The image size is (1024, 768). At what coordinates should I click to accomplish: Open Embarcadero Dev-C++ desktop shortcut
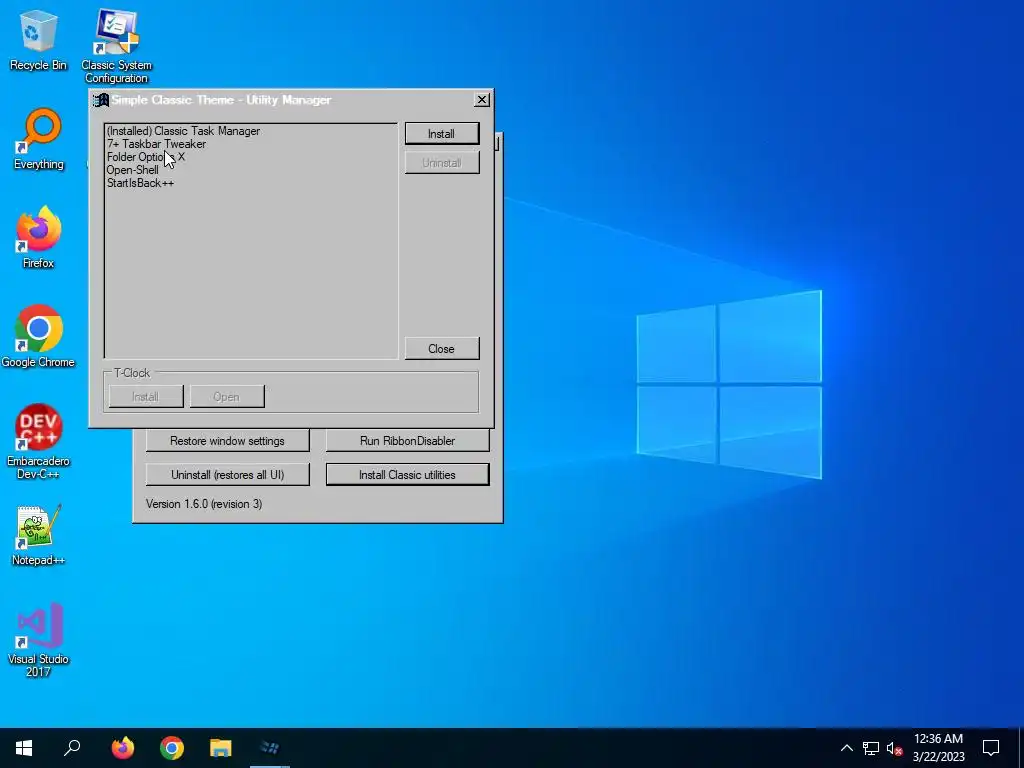click(x=38, y=441)
